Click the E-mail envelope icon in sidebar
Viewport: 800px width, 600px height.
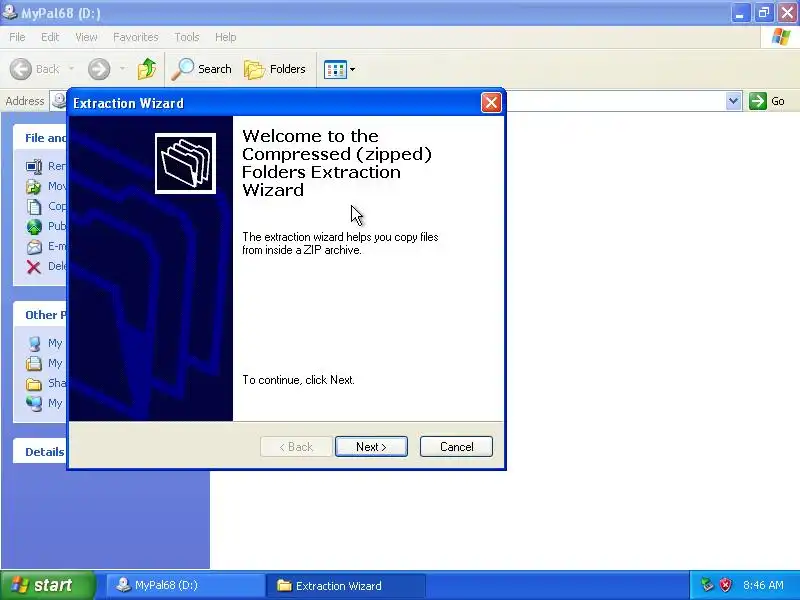34,246
